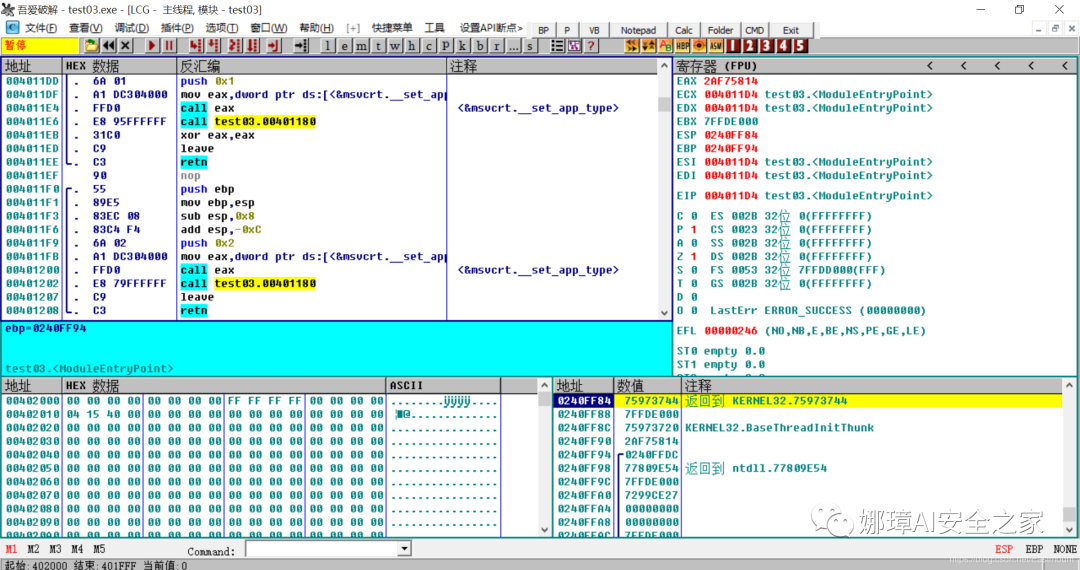Open Run trace with '...' button
Image resolution: width=1080 pixels, height=570 pixels.
513,45
